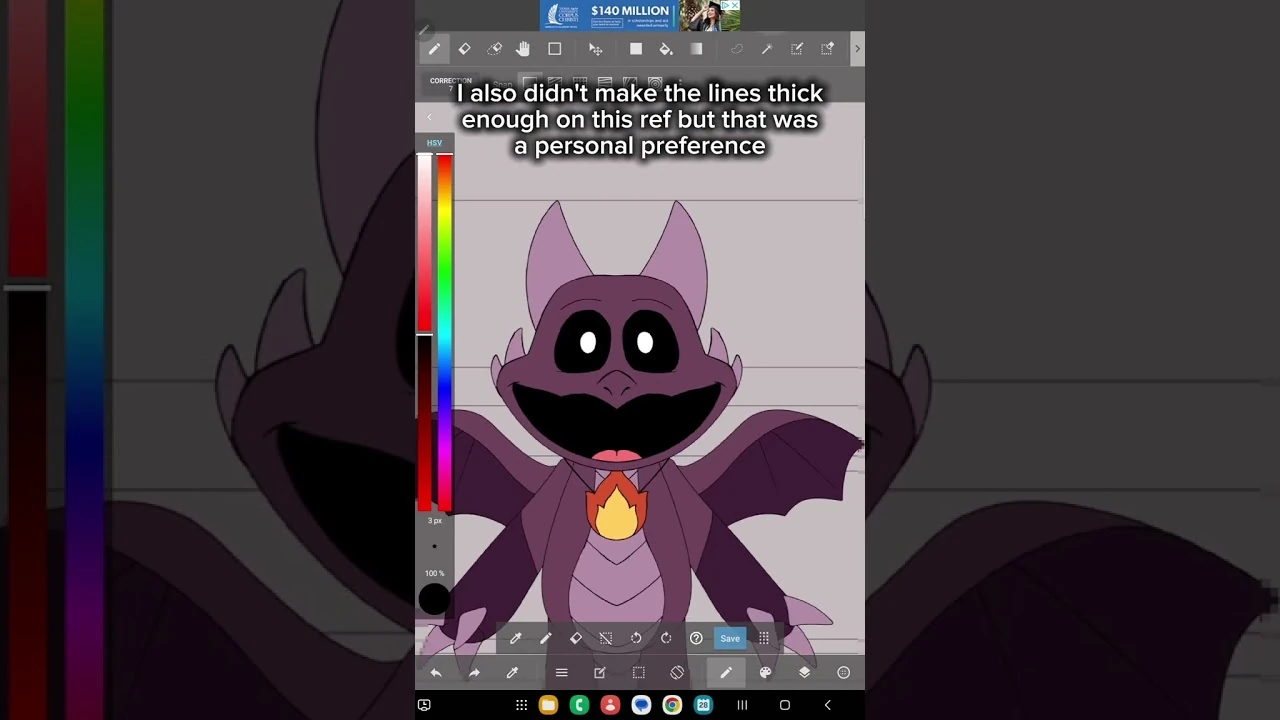Choose the gradient tool
The height and width of the screenshot is (720, 1280).
pos(697,49)
